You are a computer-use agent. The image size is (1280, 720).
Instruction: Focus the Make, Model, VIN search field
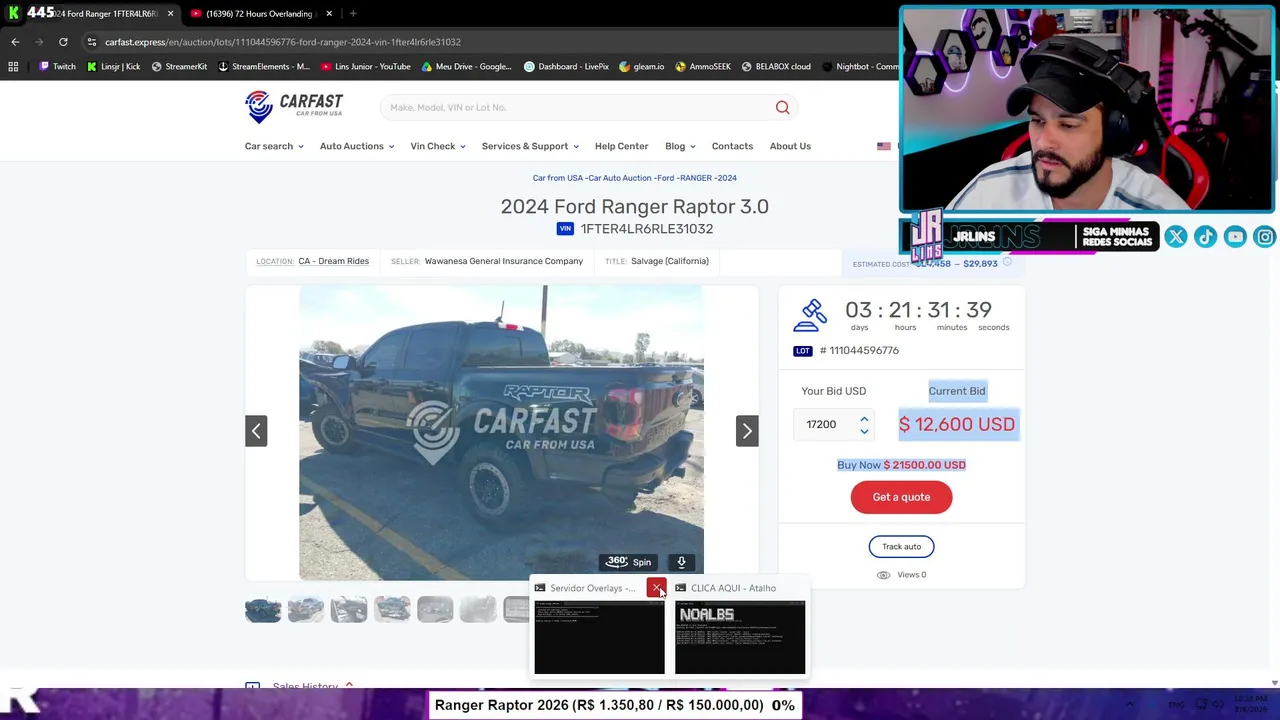point(575,108)
